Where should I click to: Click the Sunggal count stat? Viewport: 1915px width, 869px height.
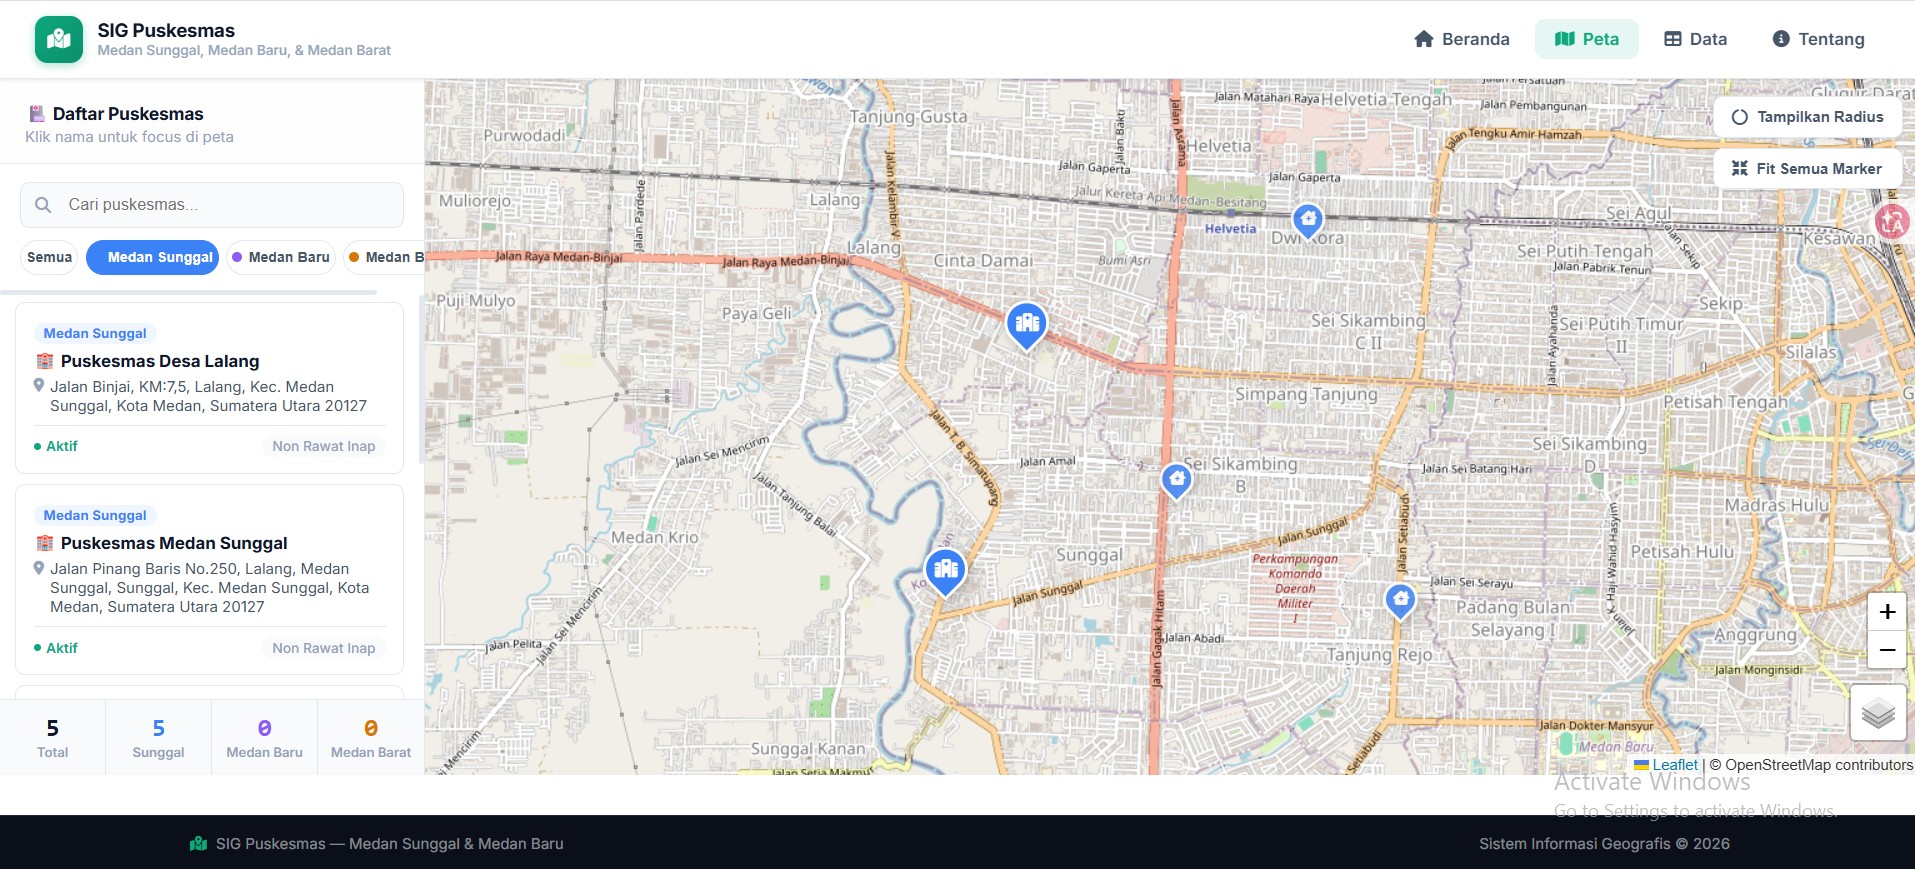coord(158,738)
